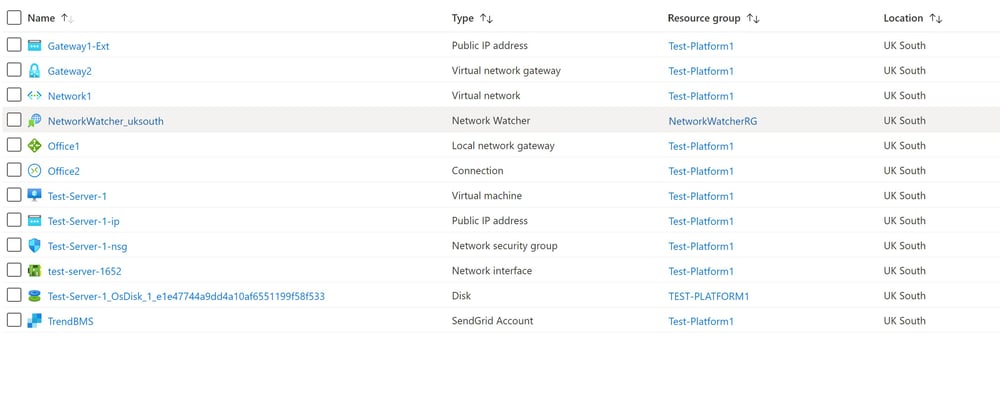Open TEST-PLATFORM1 resource group in Disk row
Screen dimensions: 1000x399
[x=709, y=296]
